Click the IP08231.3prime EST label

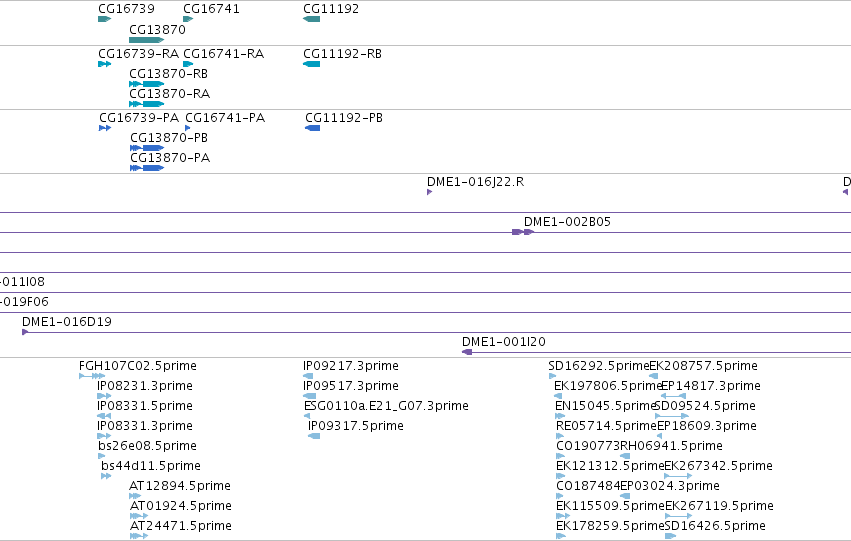tap(145, 386)
